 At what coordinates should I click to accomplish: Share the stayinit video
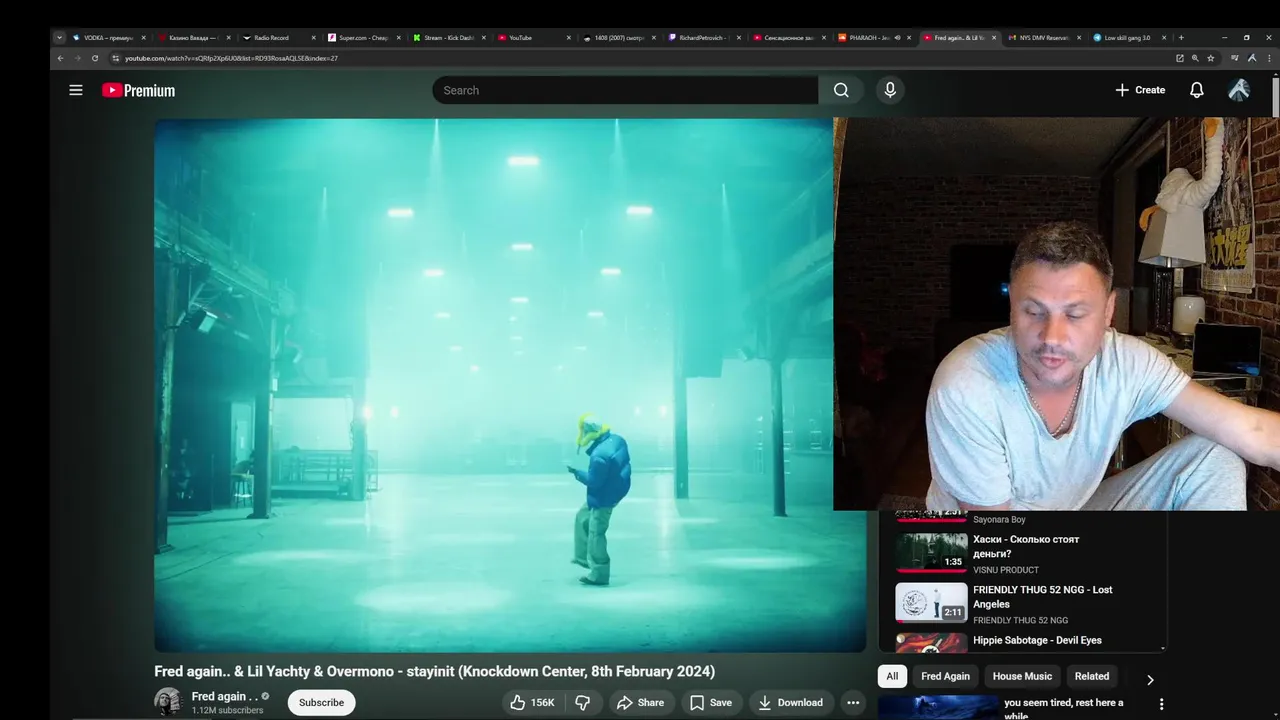point(640,703)
